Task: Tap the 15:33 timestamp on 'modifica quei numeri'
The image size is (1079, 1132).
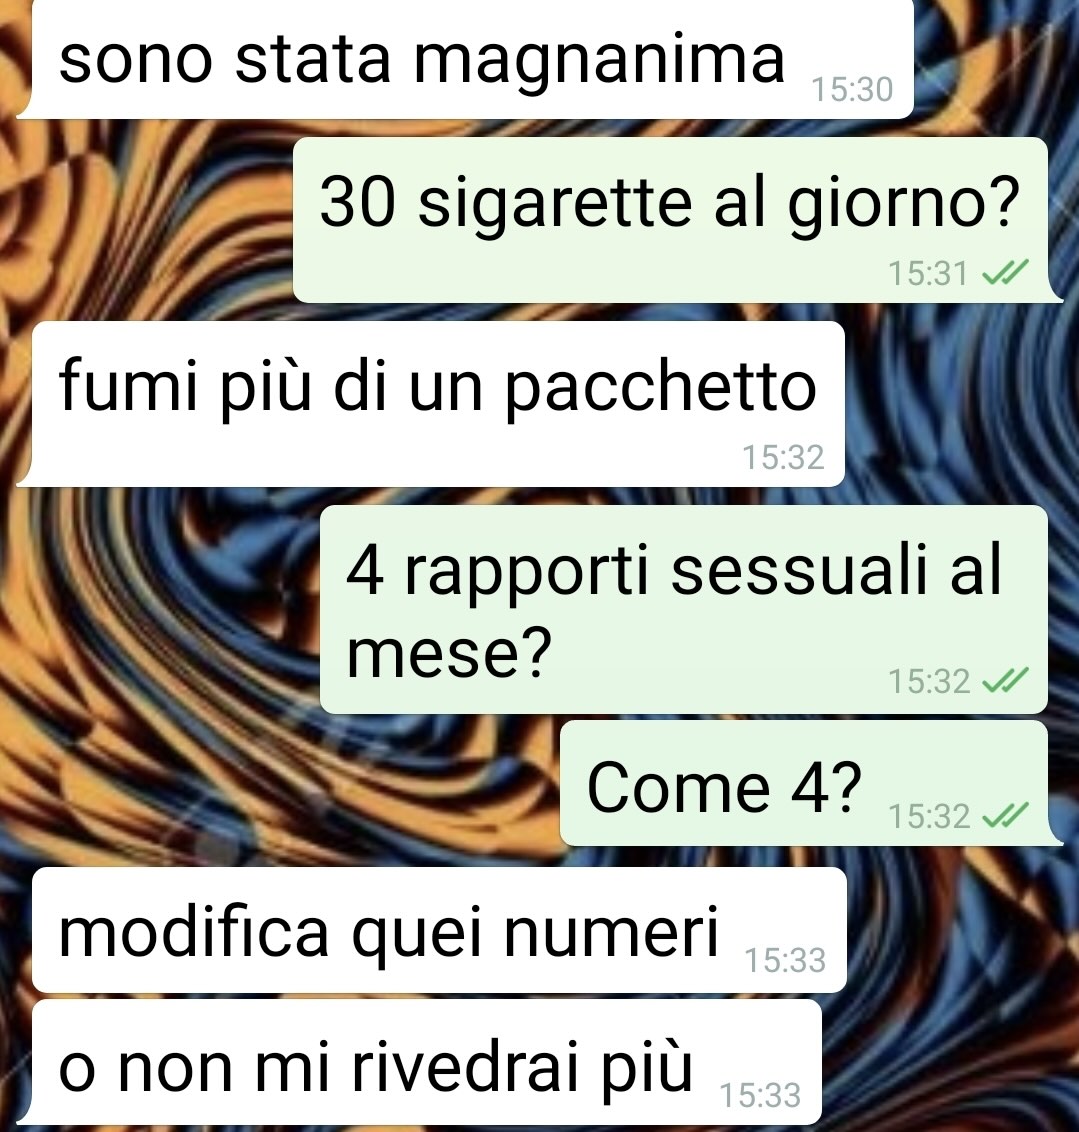Action: 785,960
